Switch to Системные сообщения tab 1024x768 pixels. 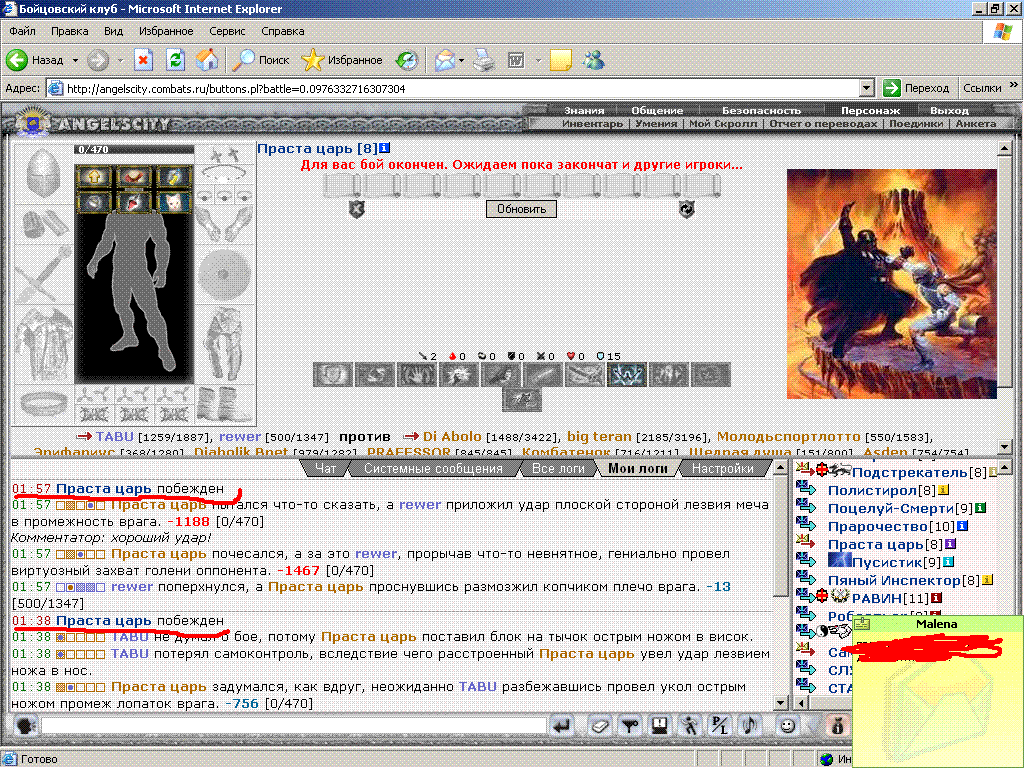pyautogui.click(x=433, y=468)
